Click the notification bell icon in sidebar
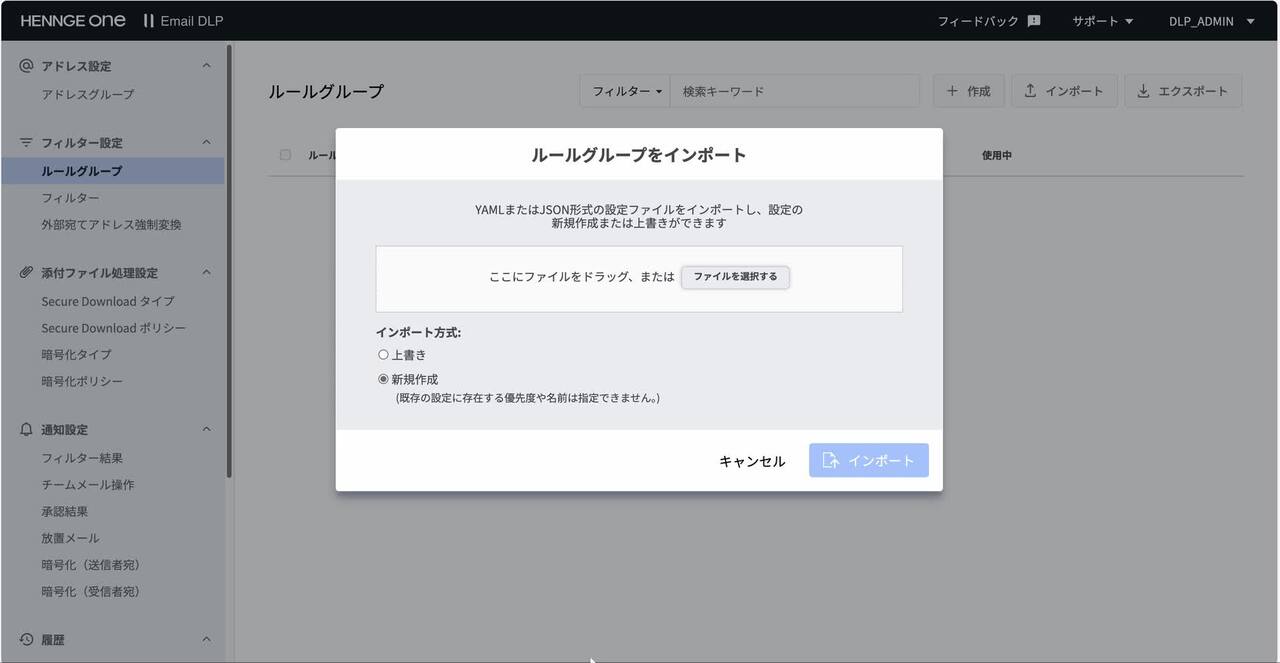Screen dimensions: 1280x663 pyautogui.click(x=27, y=430)
